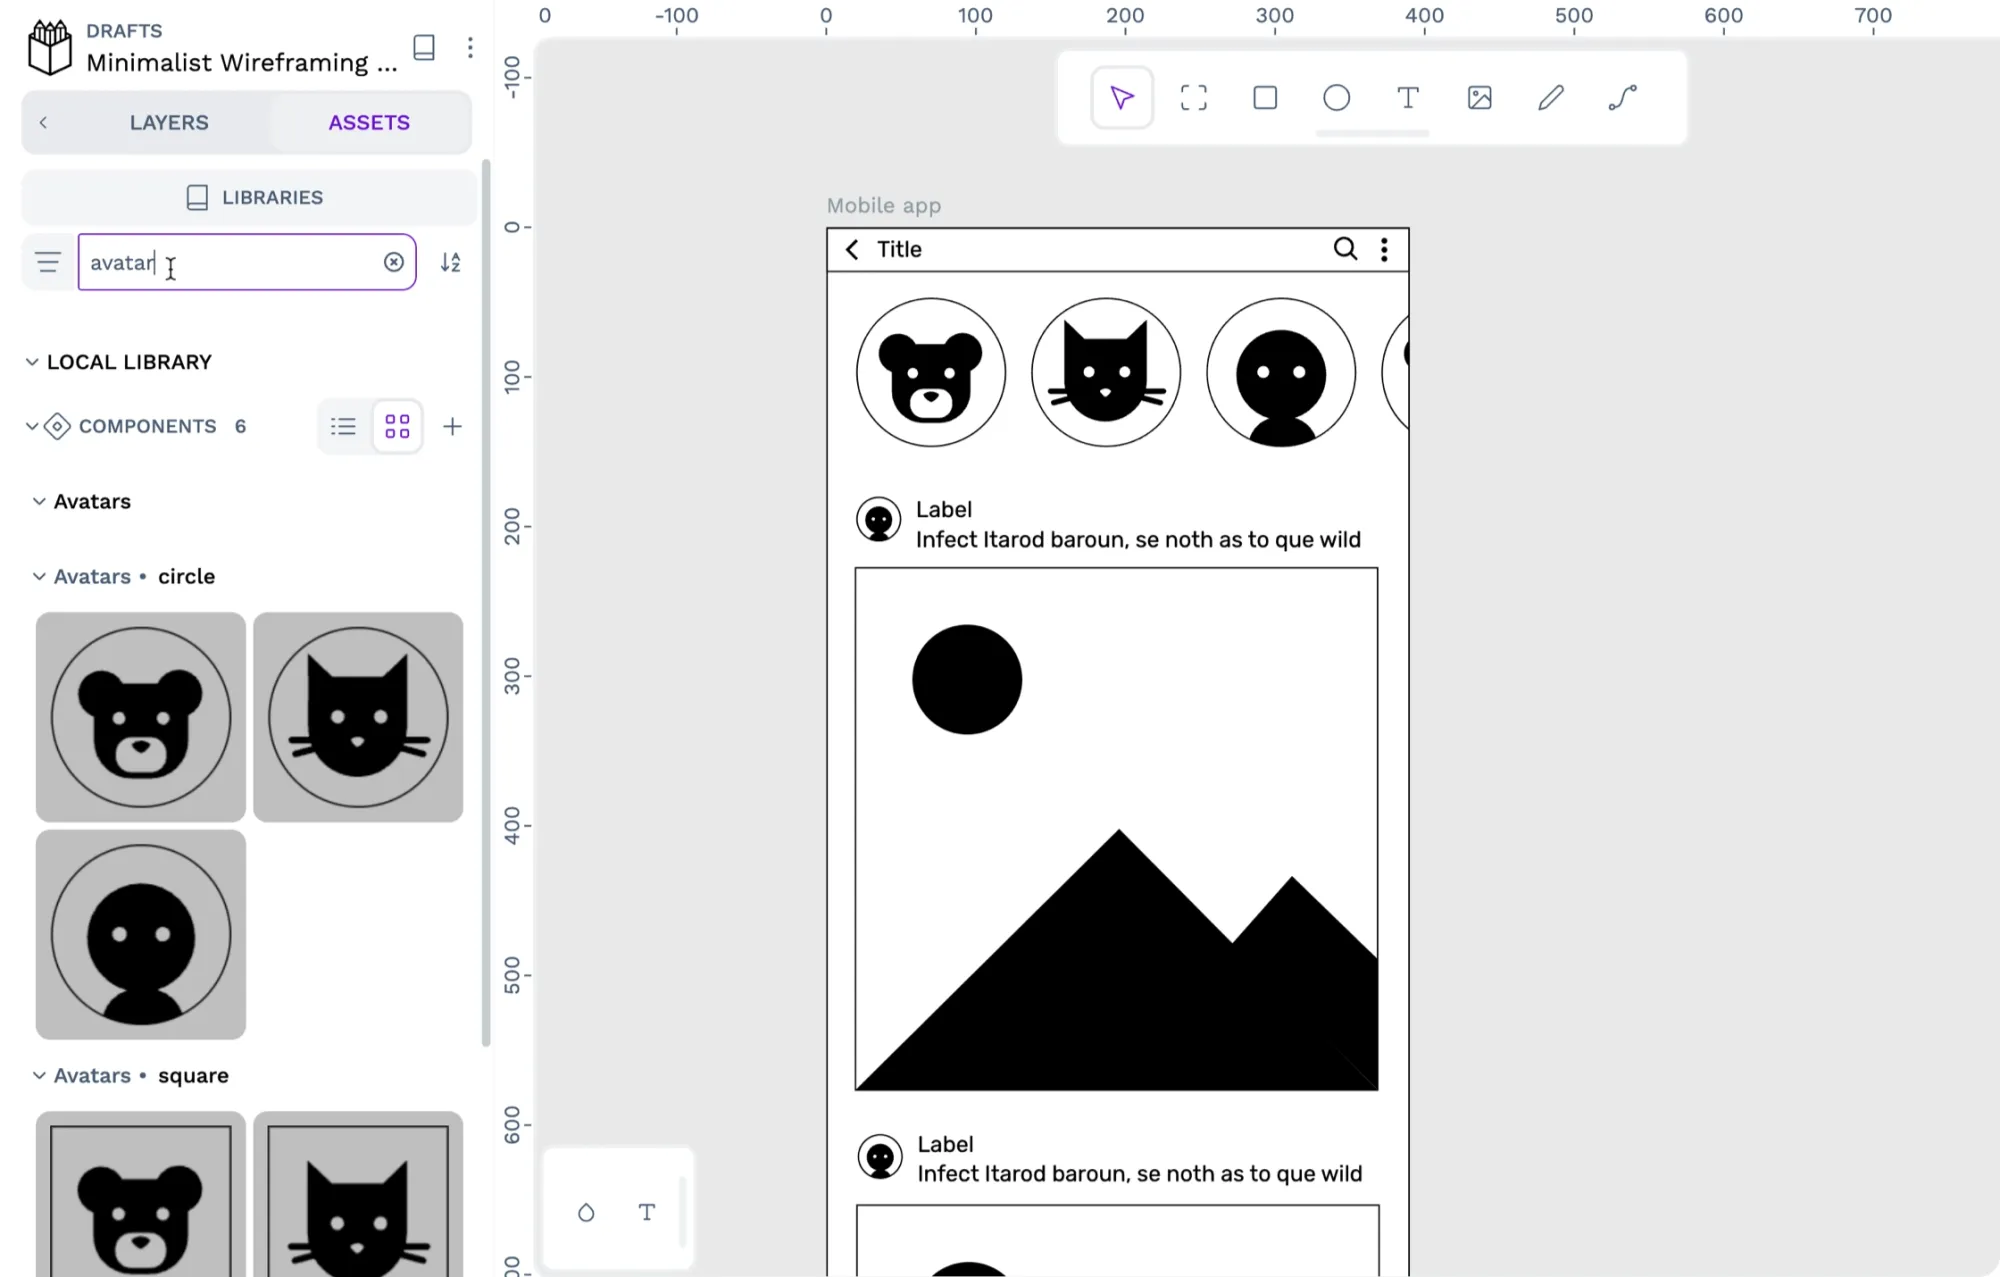This screenshot has width=2000, height=1277.
Task: Click the Add component (+) button
Action: [x=452, y=426]
